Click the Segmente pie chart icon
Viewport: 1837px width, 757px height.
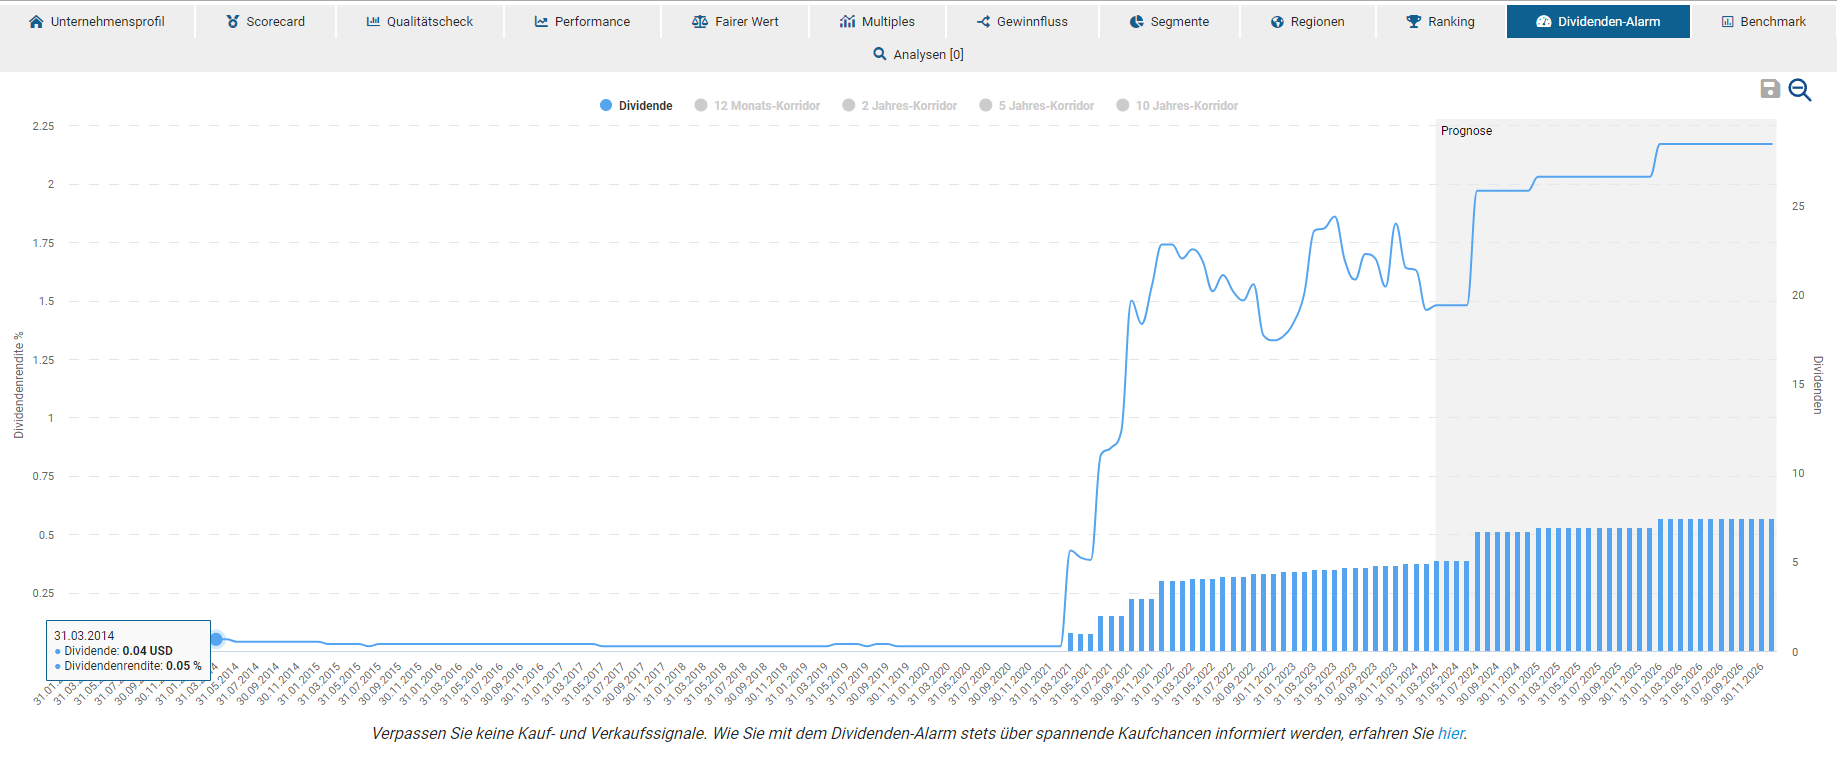tap(1137, 21)
